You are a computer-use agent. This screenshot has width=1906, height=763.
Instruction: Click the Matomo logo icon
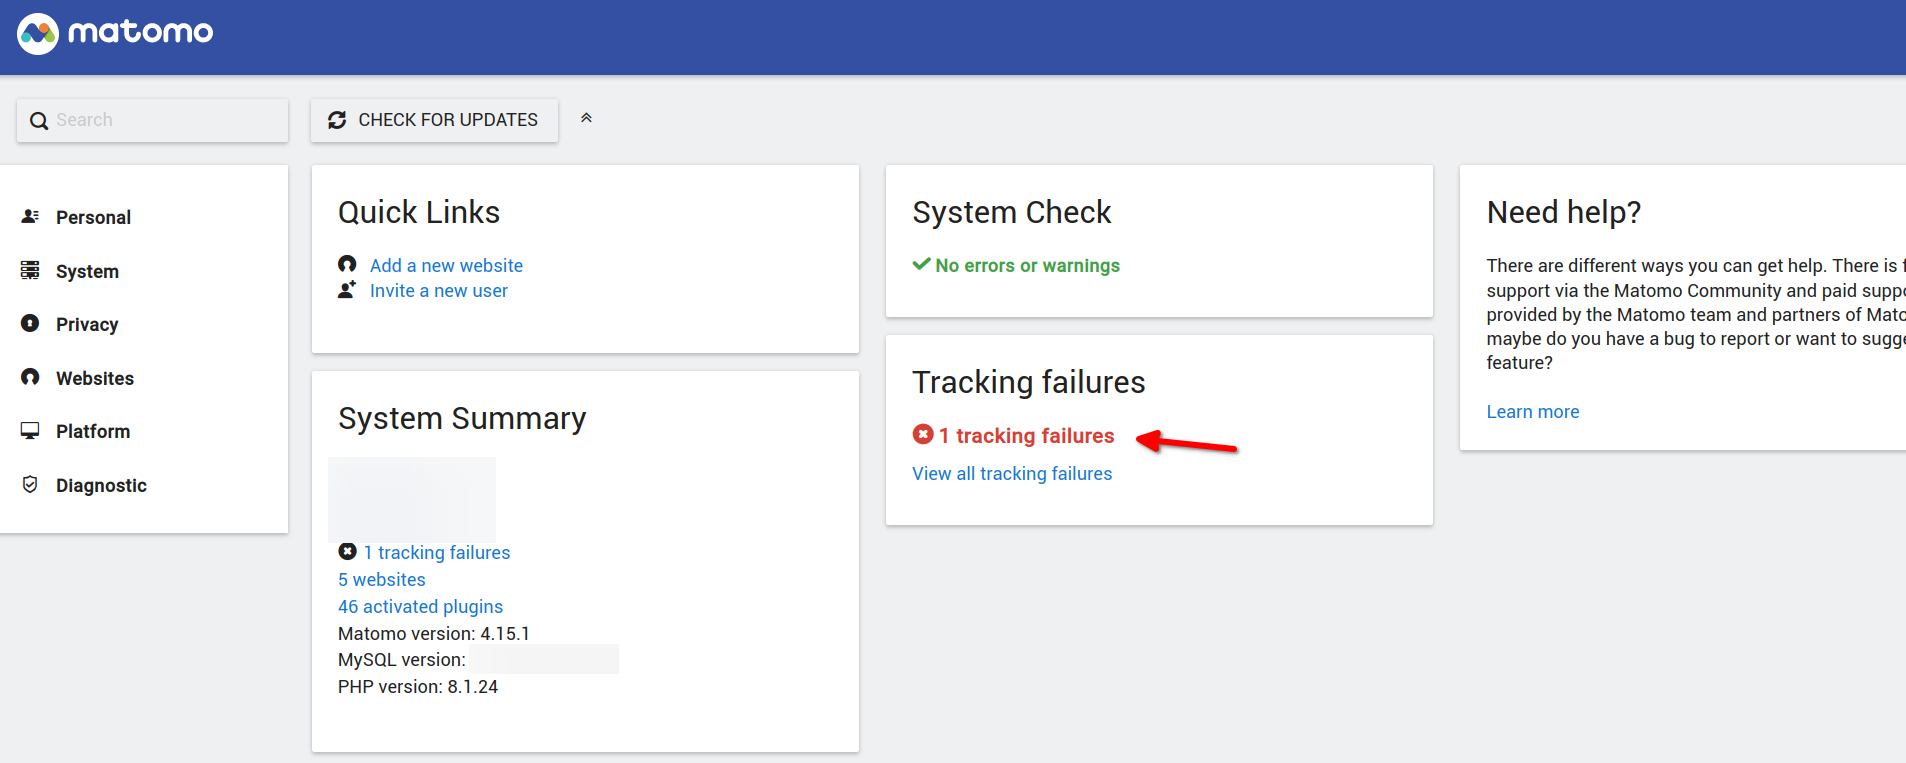pos(38,34)
